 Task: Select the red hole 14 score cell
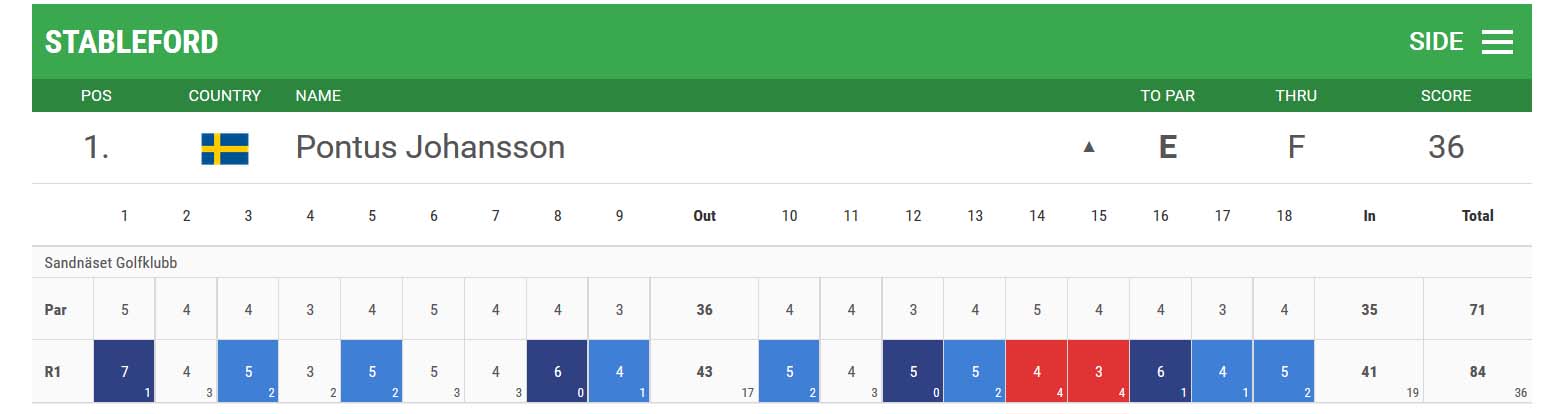click(1036, 371)
